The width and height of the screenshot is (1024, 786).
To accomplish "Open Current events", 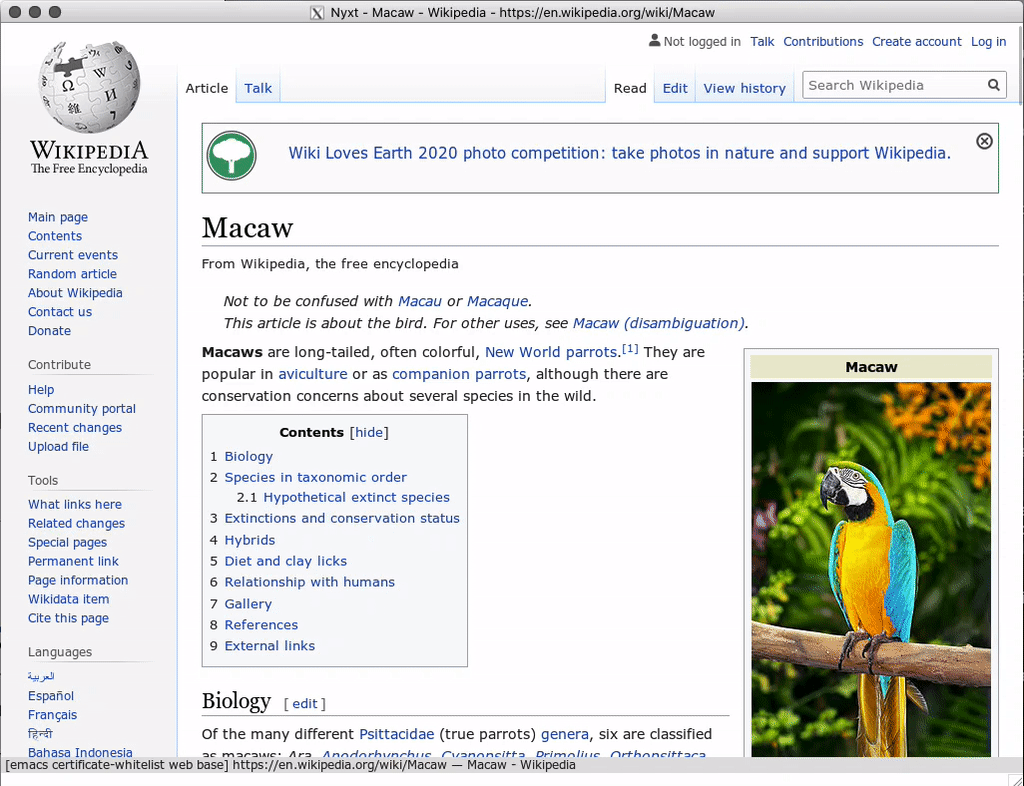I will [73, 255].
